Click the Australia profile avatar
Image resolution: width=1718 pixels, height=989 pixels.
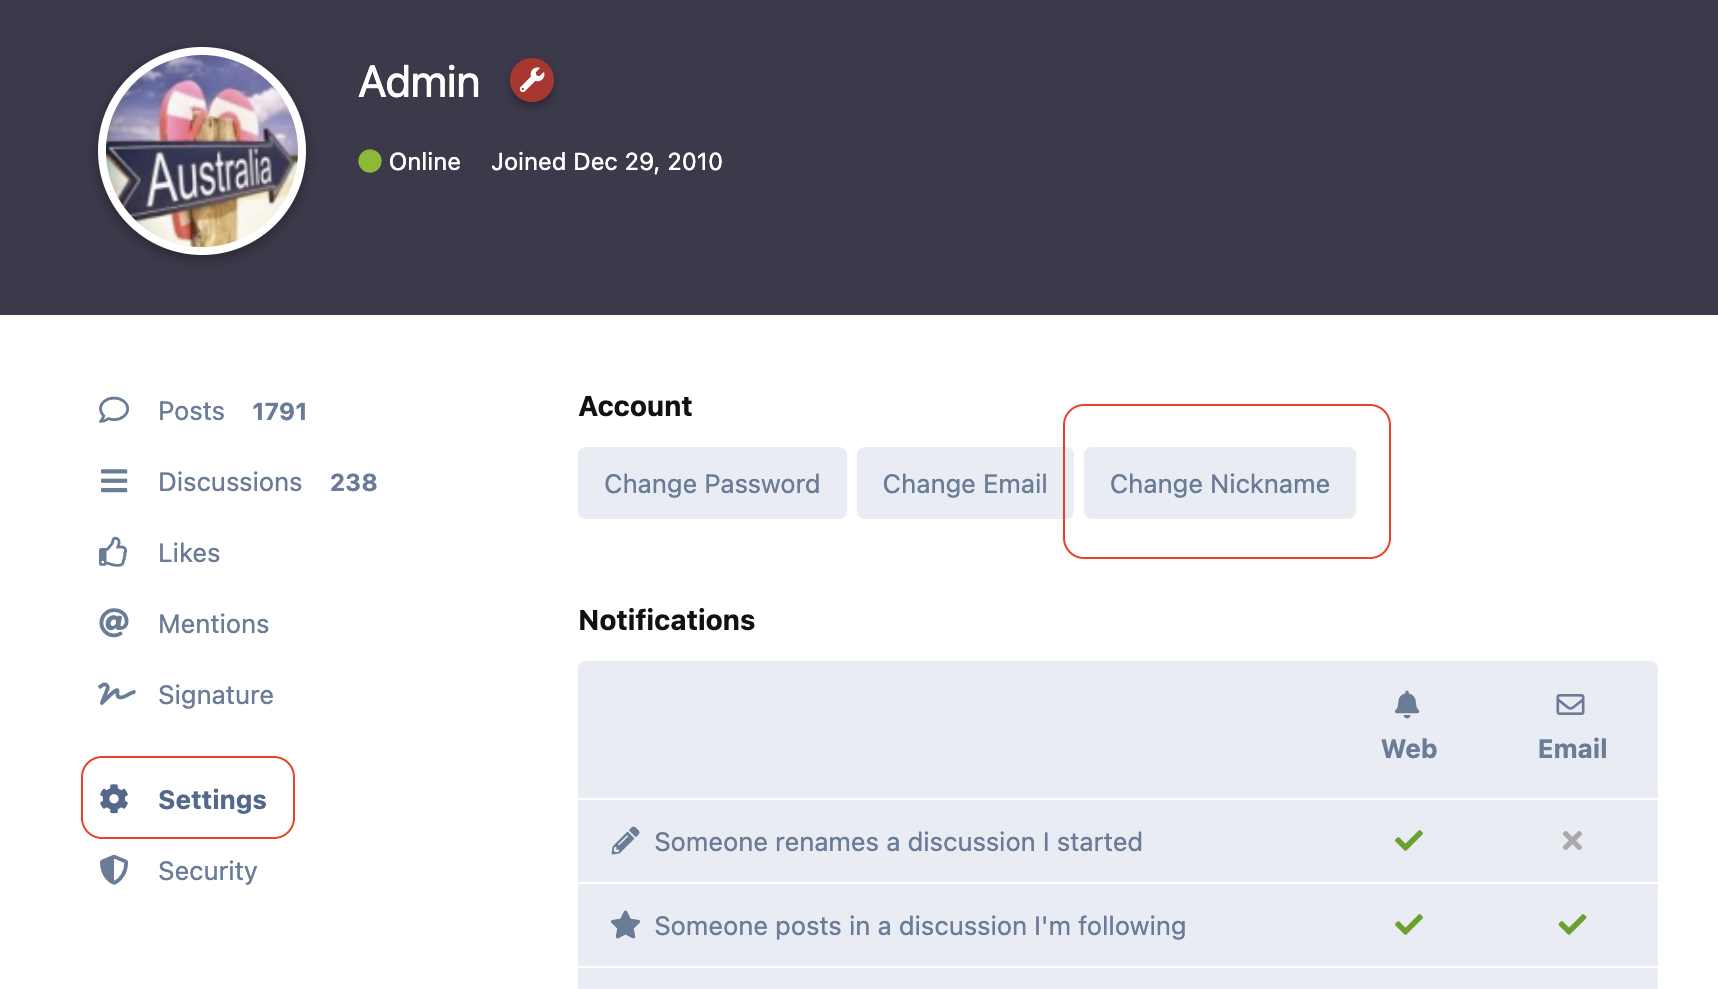pyautogui.click(x=202, y=151)
